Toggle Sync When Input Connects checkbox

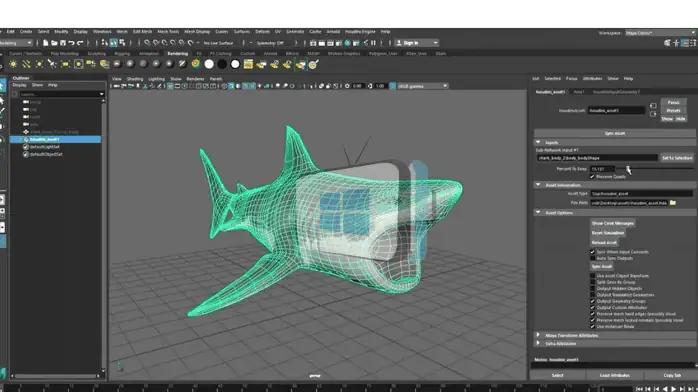point(592,252)
